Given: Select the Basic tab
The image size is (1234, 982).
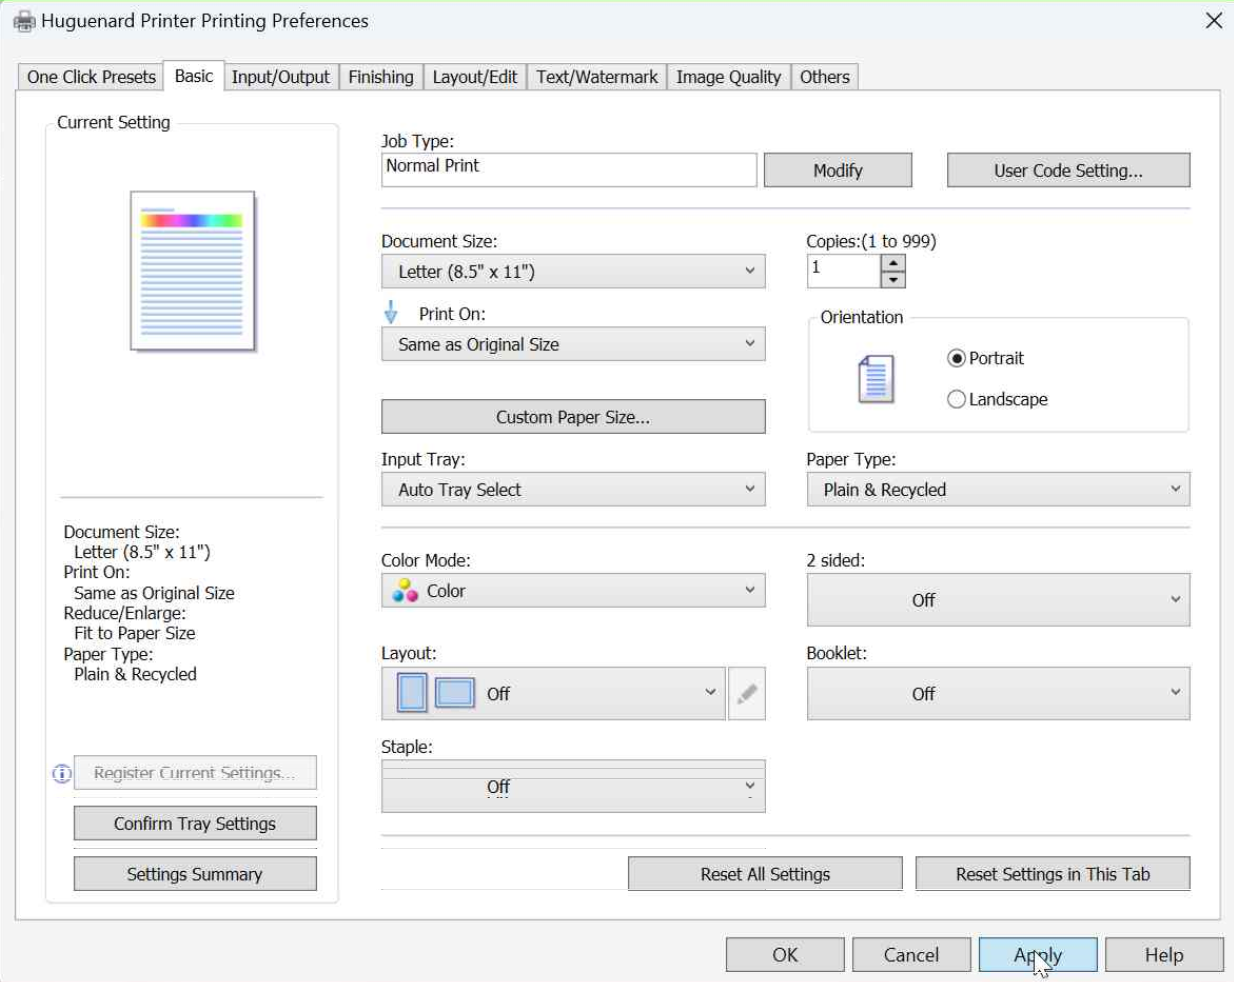Looking at the screenshot, I should click(193, 76).
